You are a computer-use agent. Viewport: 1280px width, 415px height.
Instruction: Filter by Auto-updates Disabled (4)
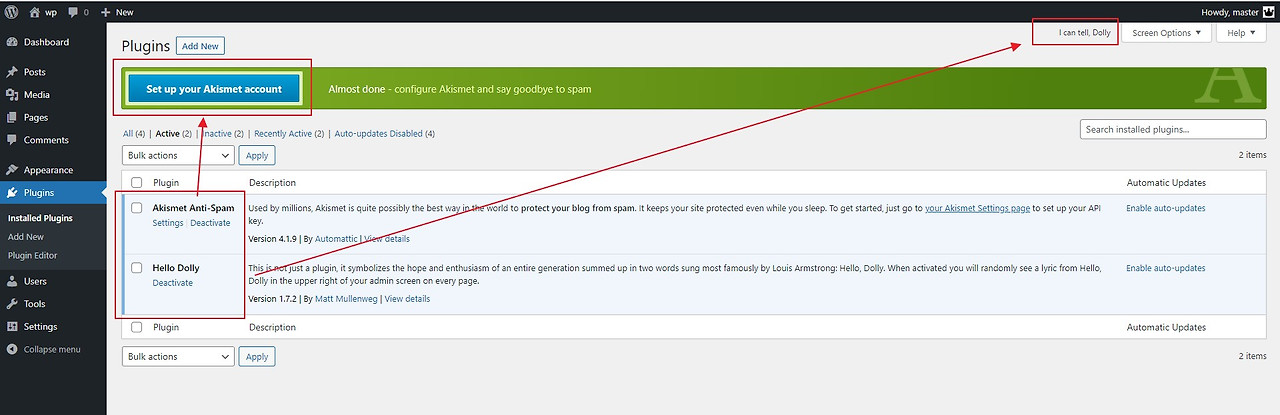pyautogui.click(x=384, y=134)
